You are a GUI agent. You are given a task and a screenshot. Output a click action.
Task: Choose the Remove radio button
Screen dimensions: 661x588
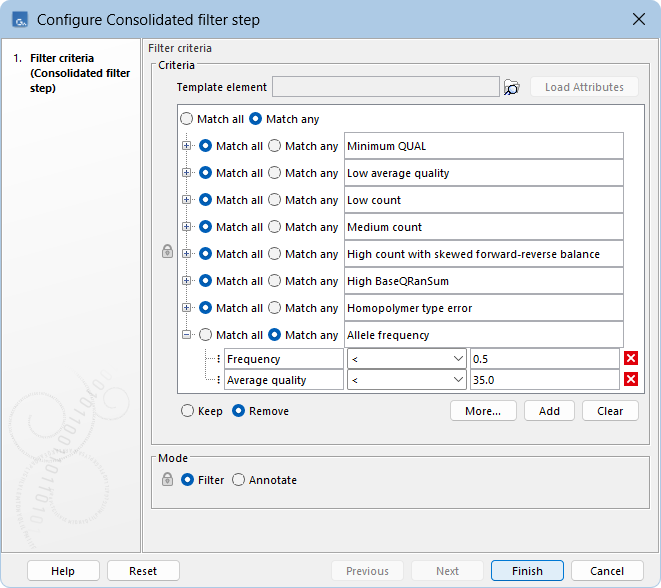coord(238,411)
